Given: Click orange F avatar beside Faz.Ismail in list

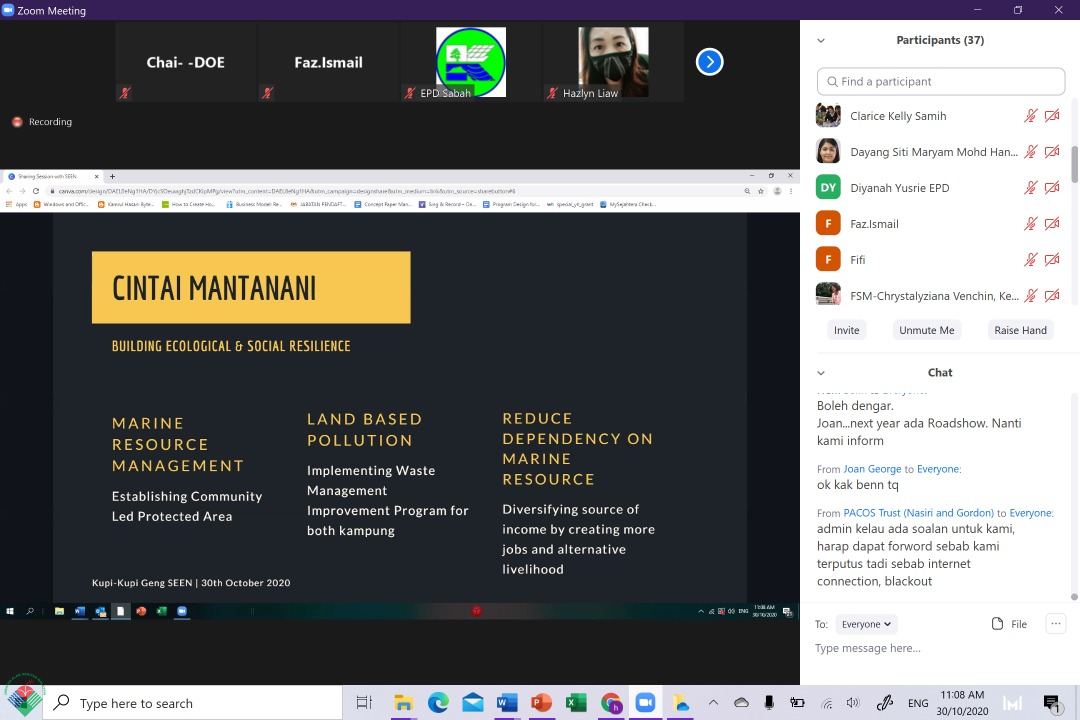Looking at the screenshot, I should pos(828,223).
